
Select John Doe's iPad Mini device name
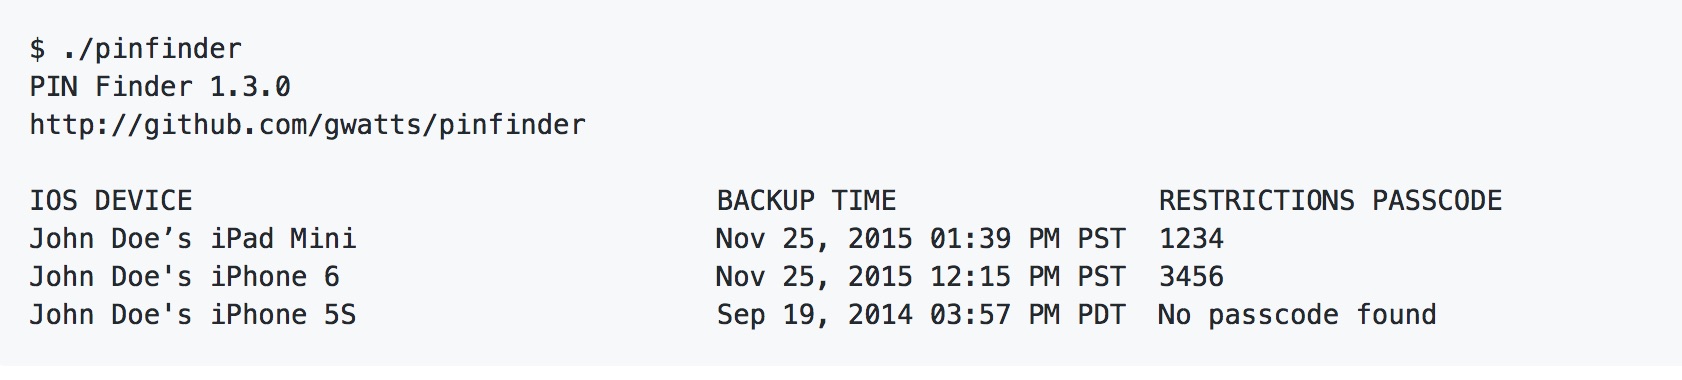click(x=193, y=239)
